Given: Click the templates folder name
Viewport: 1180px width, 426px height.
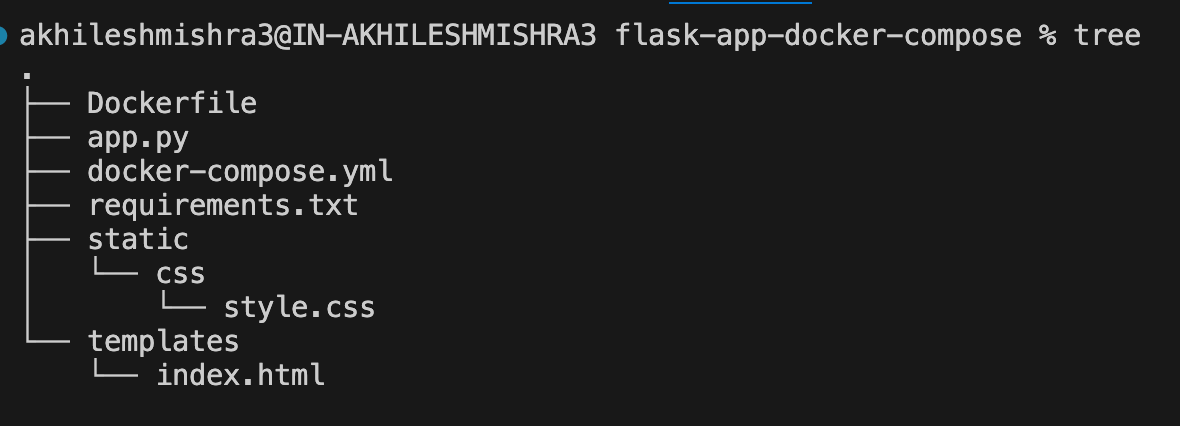Looking at the screenshot, I should coord(164,342).
